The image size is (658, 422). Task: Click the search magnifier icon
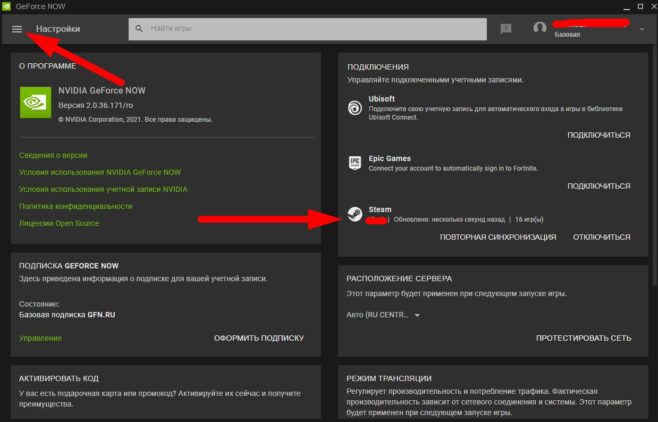pos(139,29)
